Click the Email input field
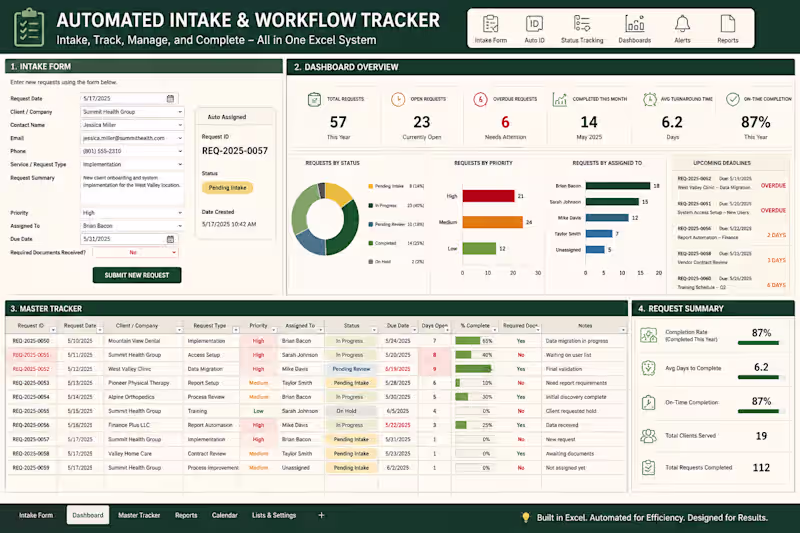 coord(132,138)
